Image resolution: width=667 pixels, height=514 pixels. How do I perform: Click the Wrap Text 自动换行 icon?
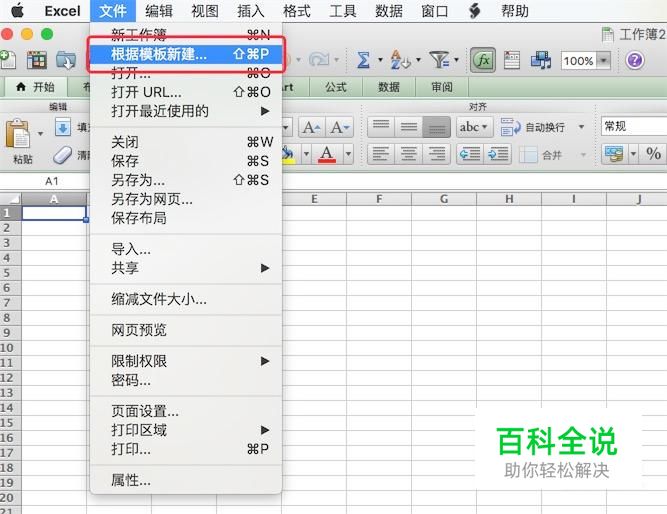pyautogui.click(x=510, y=127)
